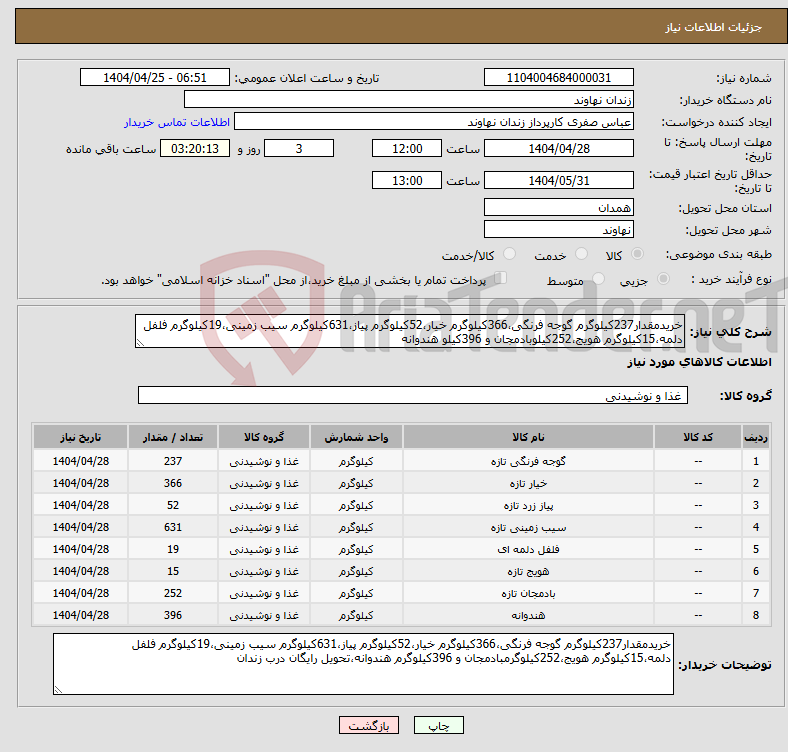This screenshot has width=788, height=752.
Task: Click the price validity date 1404/05/31 field
Action: [x=558, y=180]
